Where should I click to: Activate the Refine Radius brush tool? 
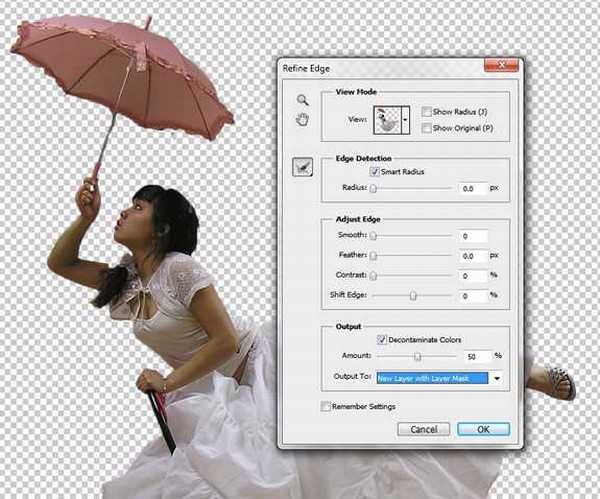pyautogui.click(x=303, y=168)
